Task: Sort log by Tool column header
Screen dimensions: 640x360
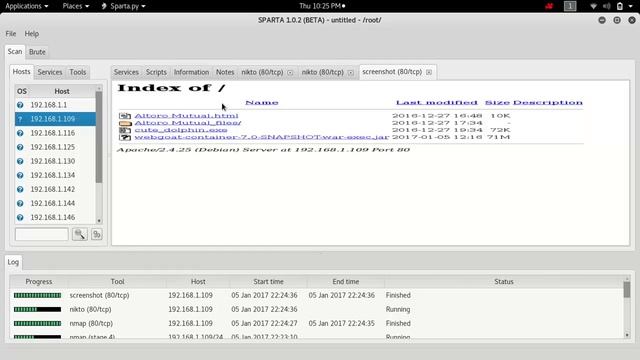Action: (117, 282)
